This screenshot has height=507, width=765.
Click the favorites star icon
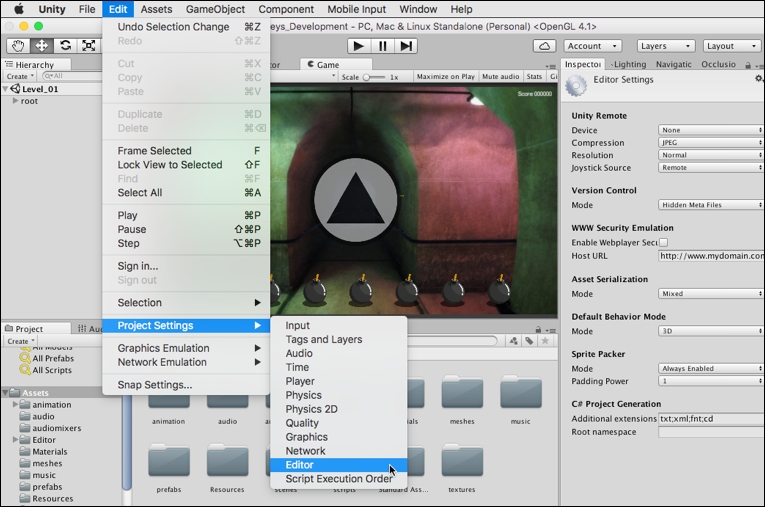click(545, 341)
